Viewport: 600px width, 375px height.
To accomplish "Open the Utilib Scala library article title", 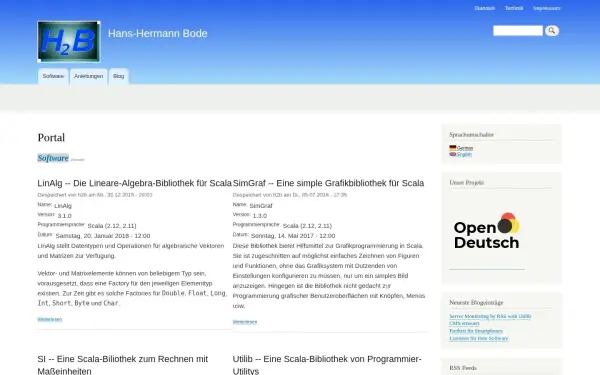I will 327,365.
